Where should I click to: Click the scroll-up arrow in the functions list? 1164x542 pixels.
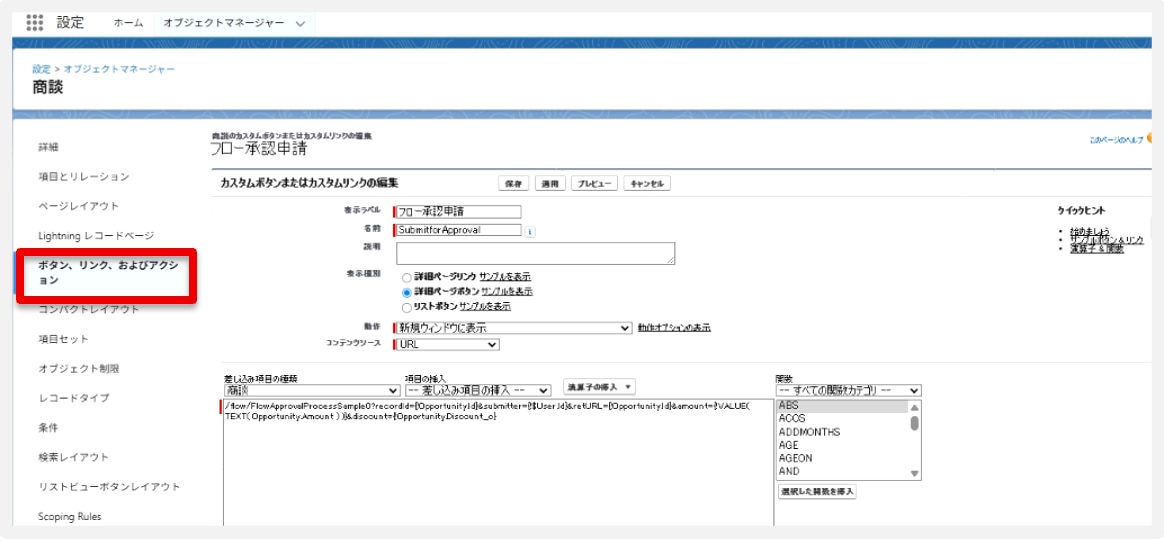914,407
